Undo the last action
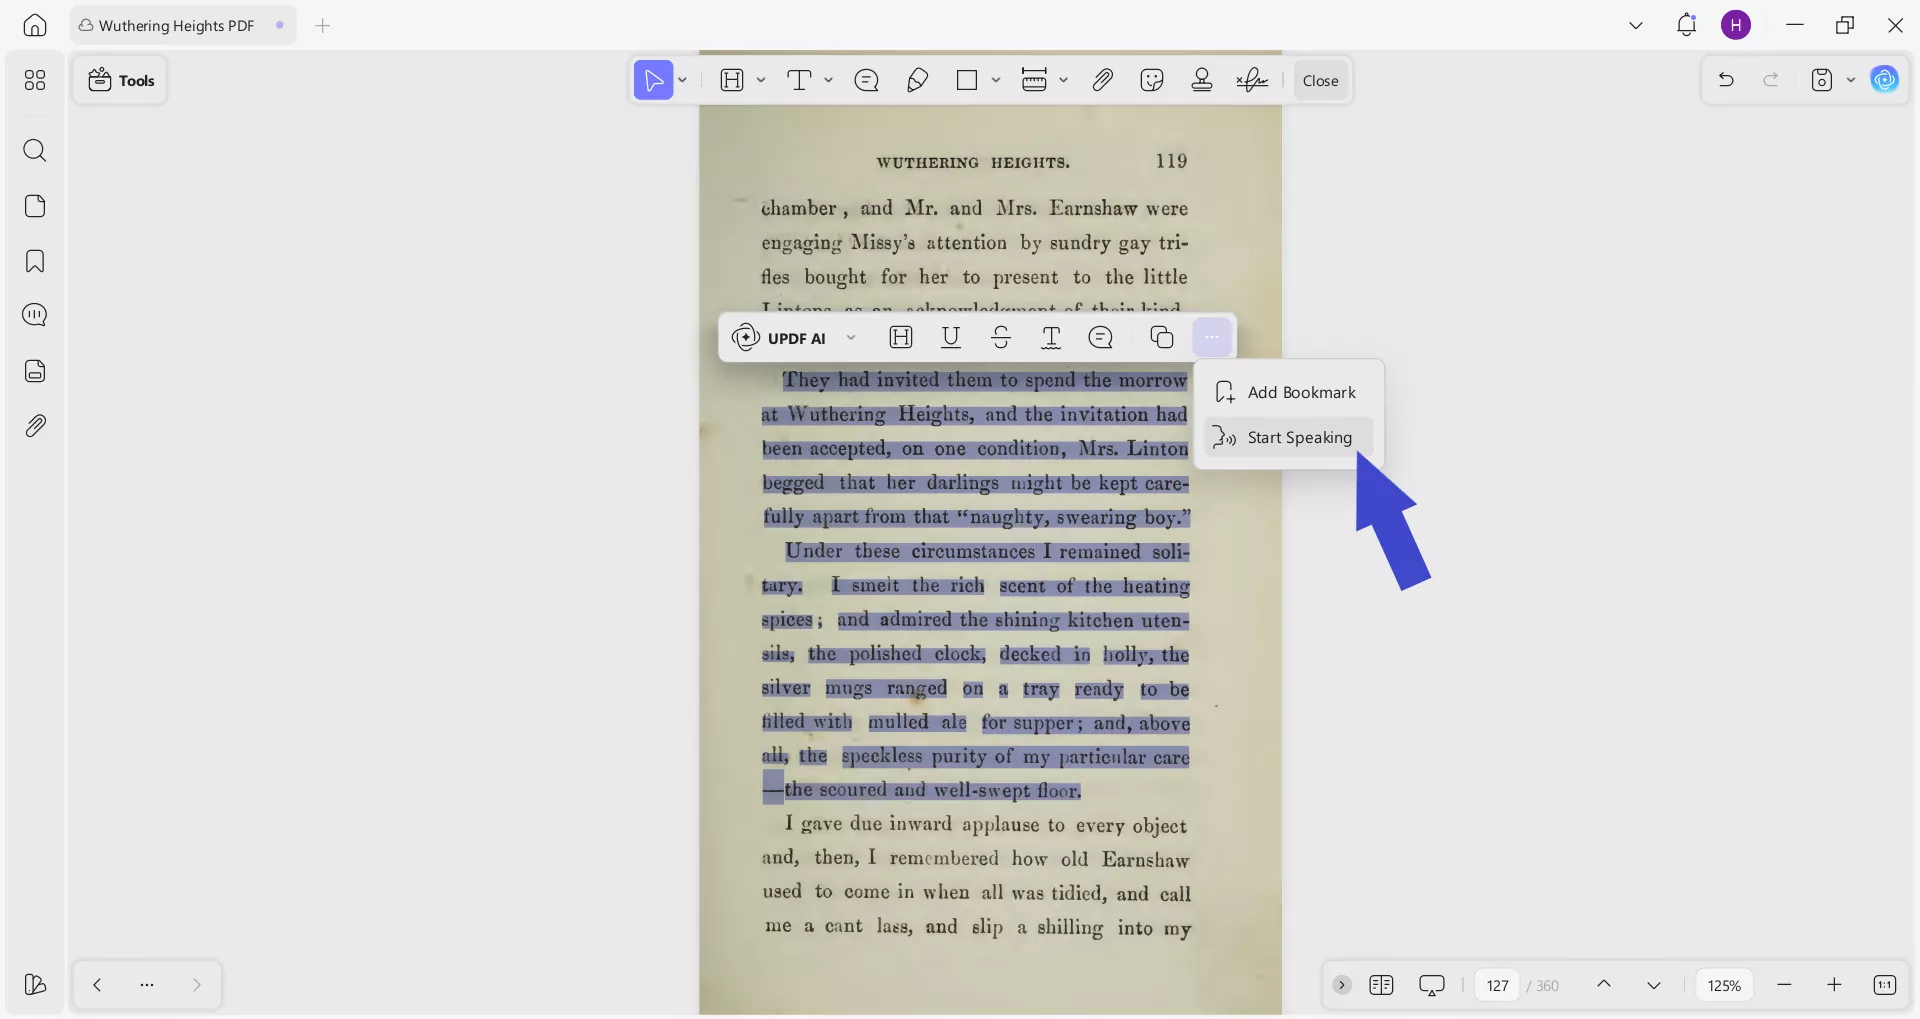 click(1726, 80)
